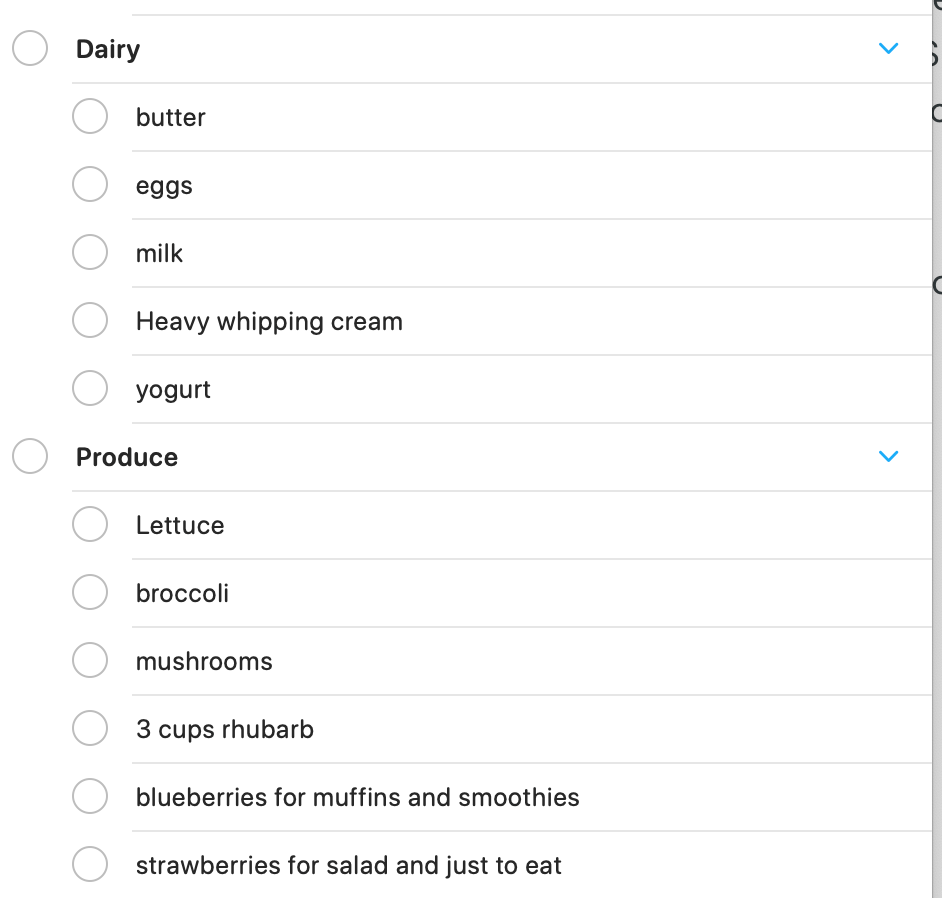Check off broccoli

[x=90, y=593]
